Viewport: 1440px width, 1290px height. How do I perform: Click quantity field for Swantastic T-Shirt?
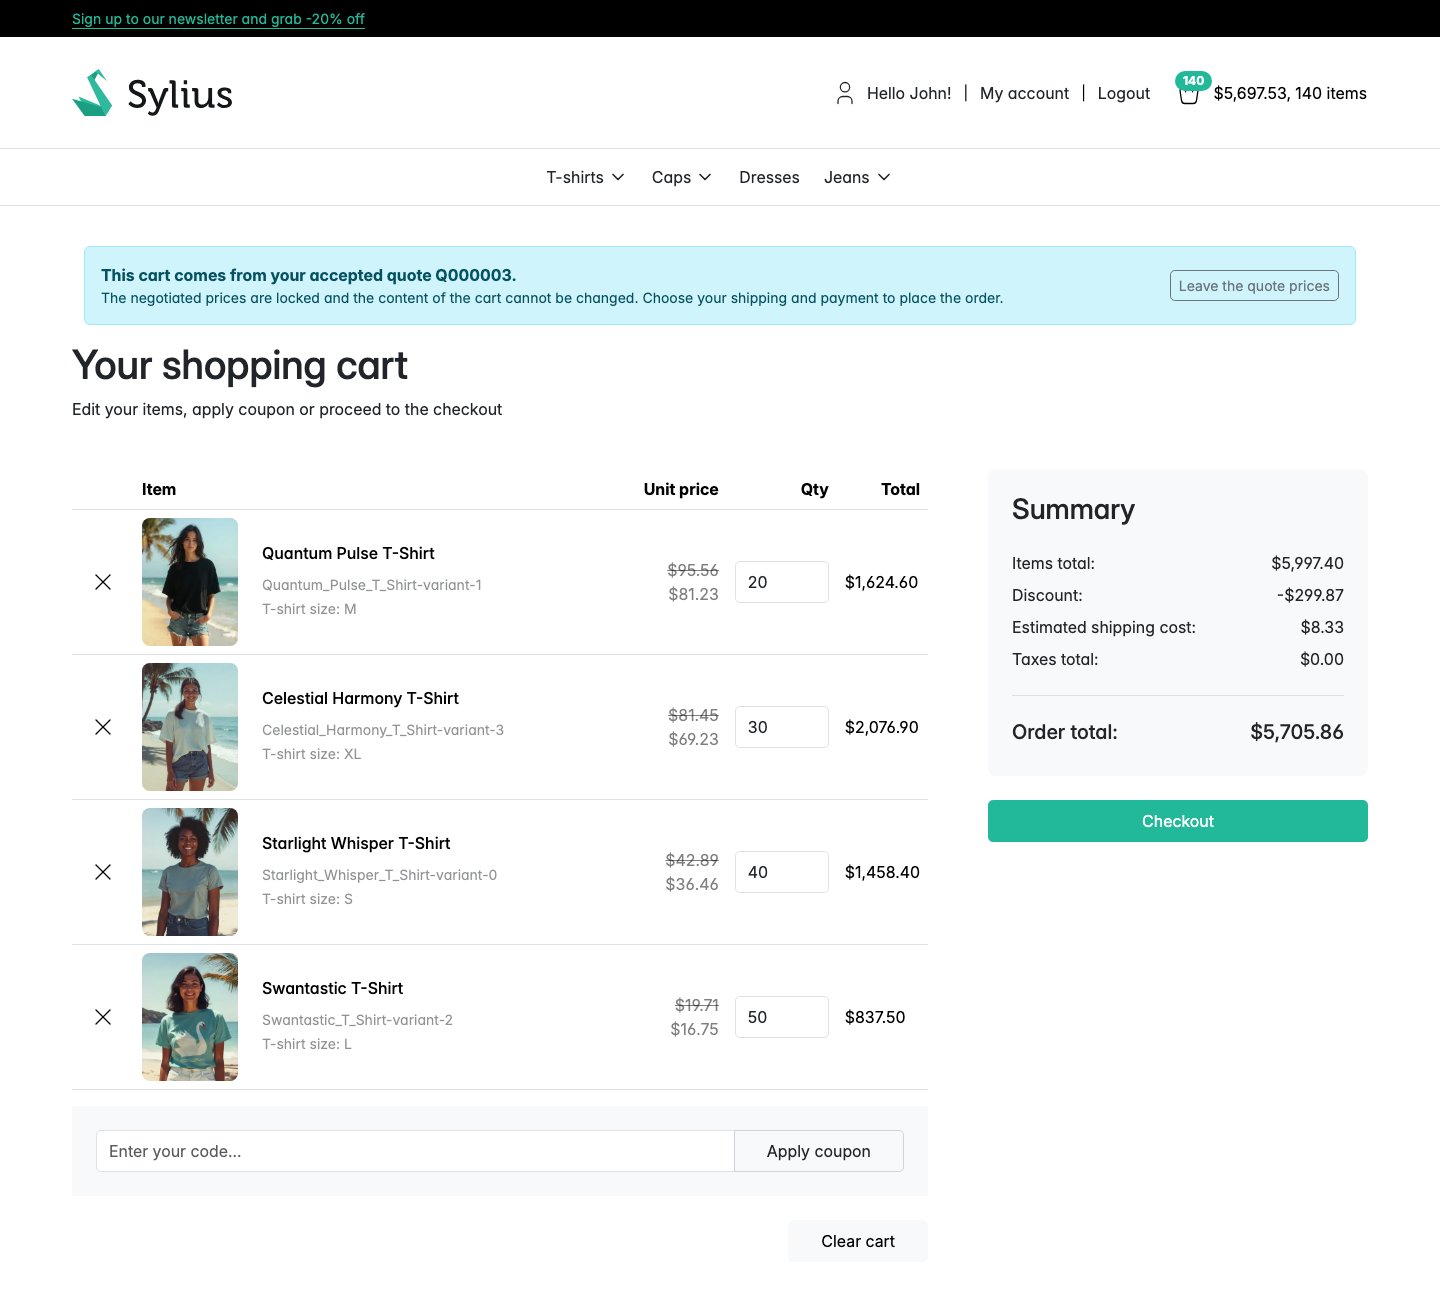(782, 1017)
